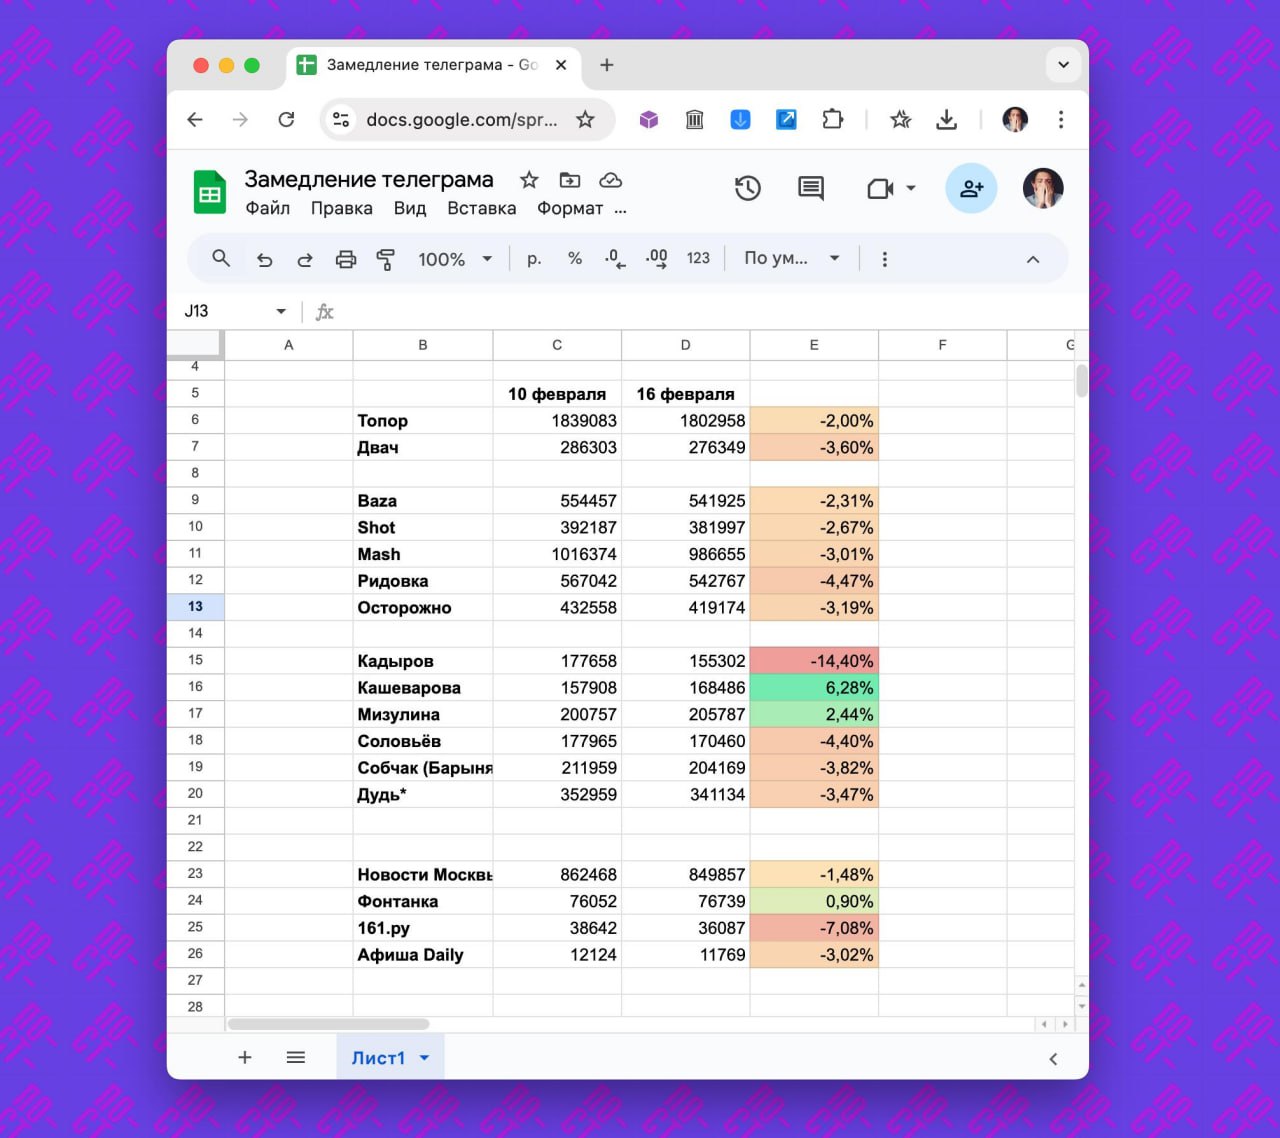Open the zoom level 100% dropdown

(x=455, y=259)
